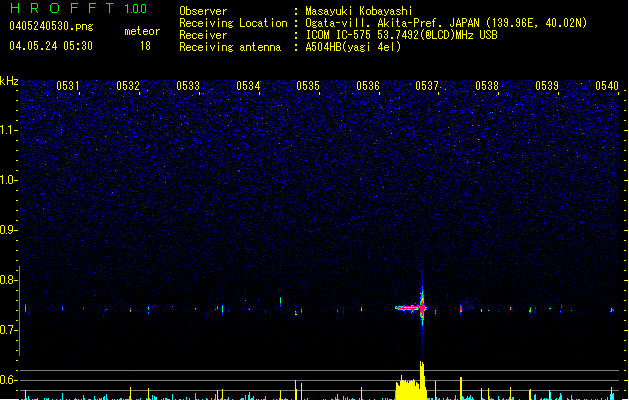Click the 1.0 kHz axis label
This screenshot has height=400, width=629.
point(8,180)
